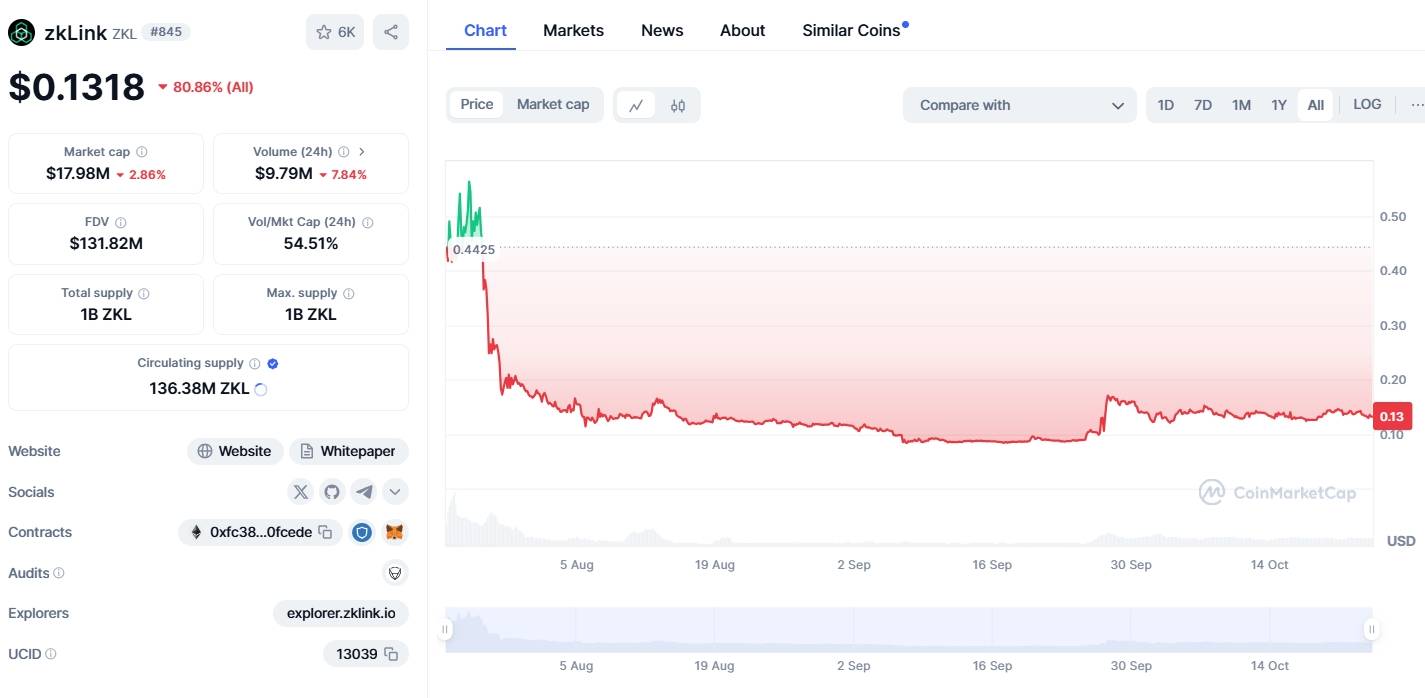
Task: Click the $131.82M FDV value
Action: pyautogui.click(x=106, y=243)
